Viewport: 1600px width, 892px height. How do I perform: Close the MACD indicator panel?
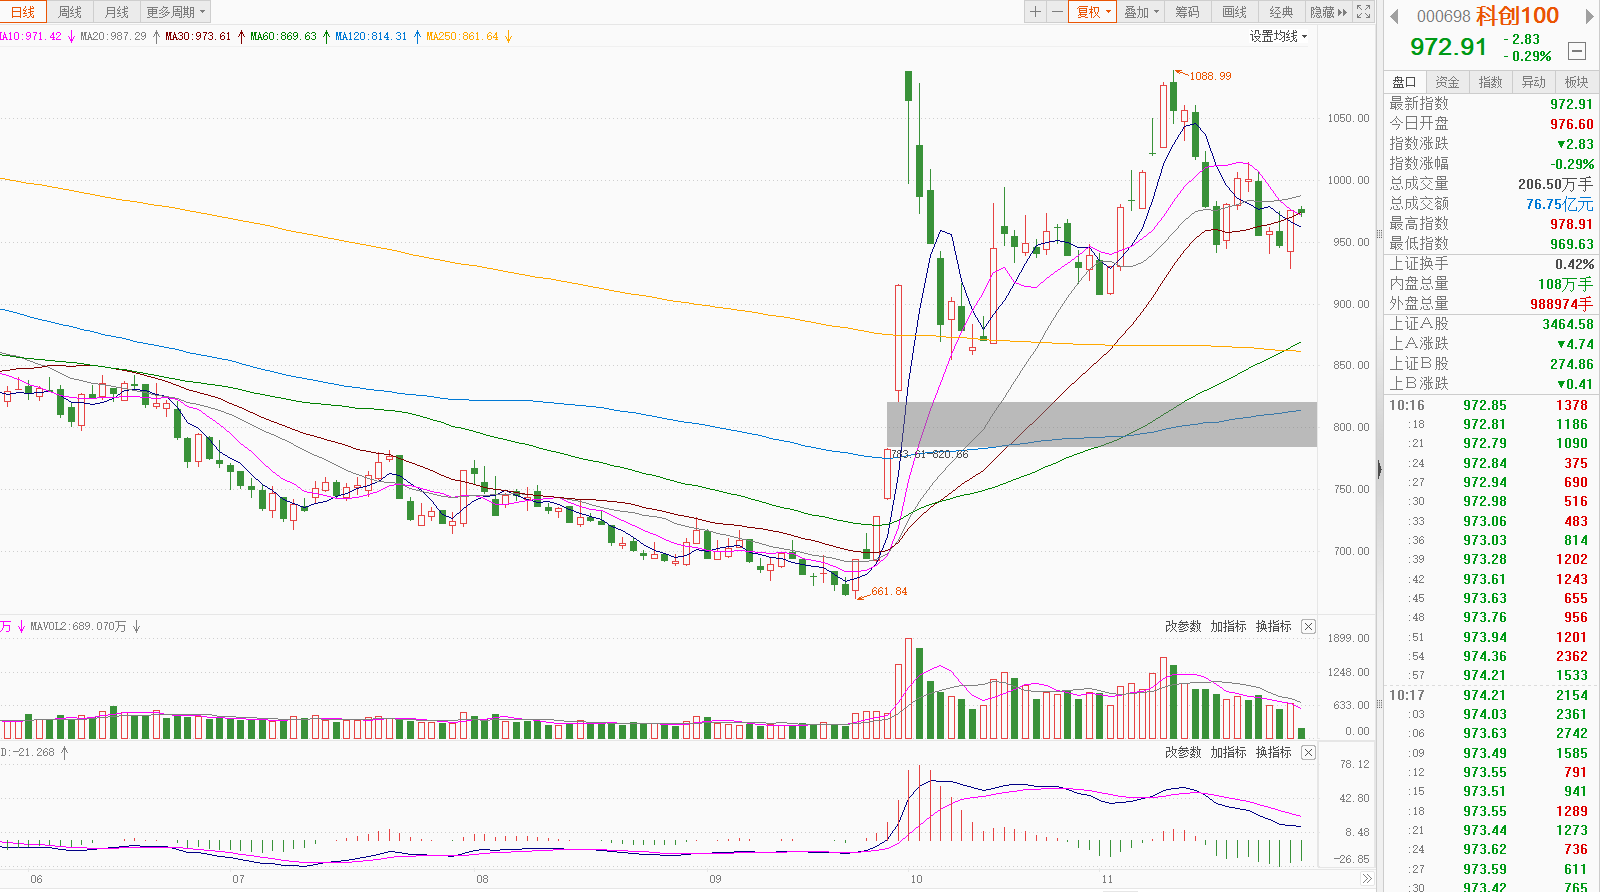click(1308, 752)
